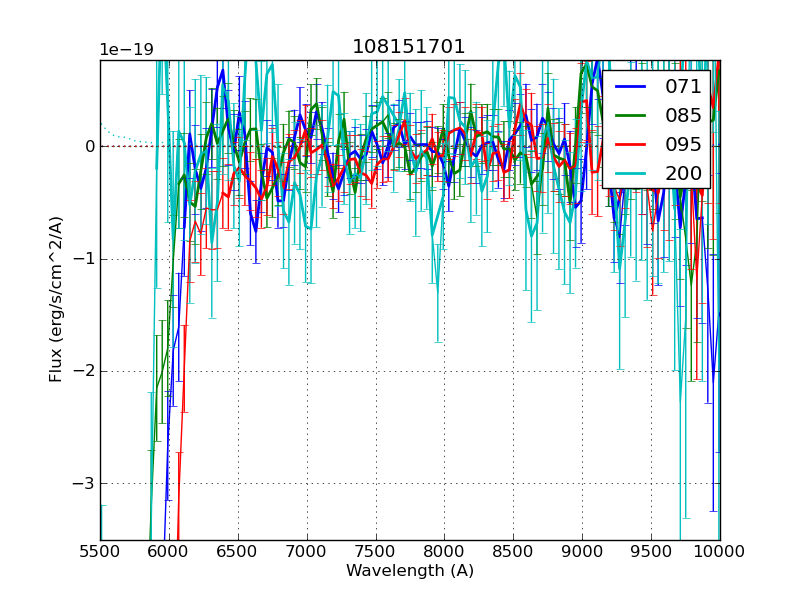Select the red line swatch in the legend
This screenshot has width=800, height=600.
coord(632,144)
